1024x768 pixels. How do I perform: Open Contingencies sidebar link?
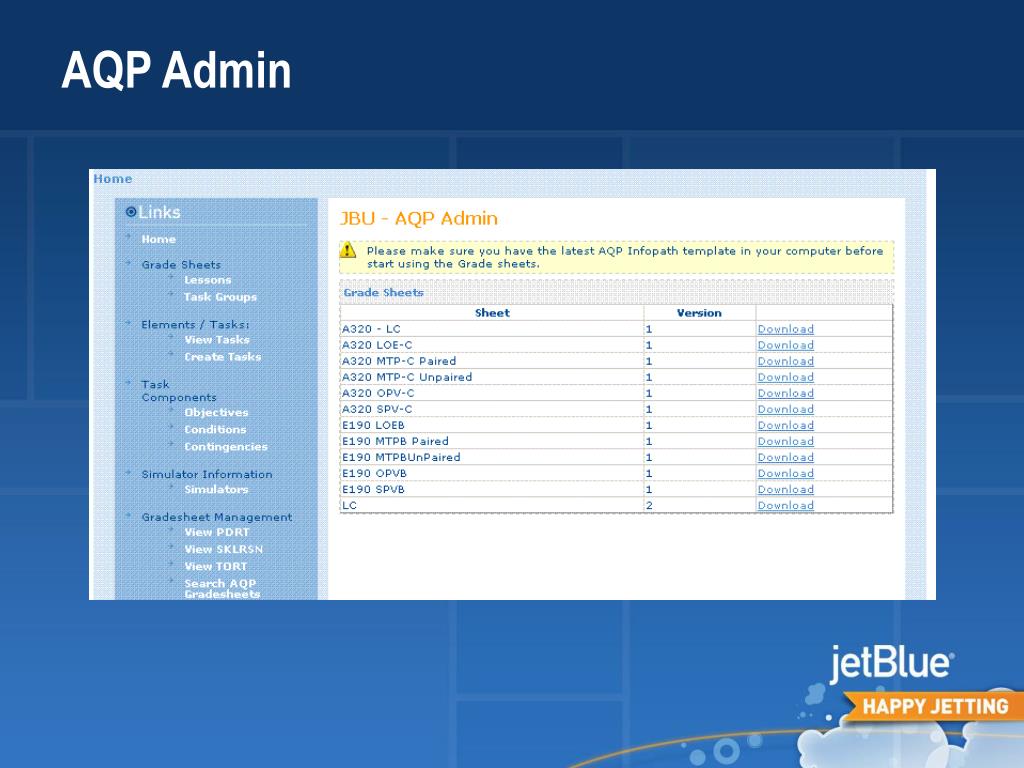pyautogui.click(x=226, y=447)
